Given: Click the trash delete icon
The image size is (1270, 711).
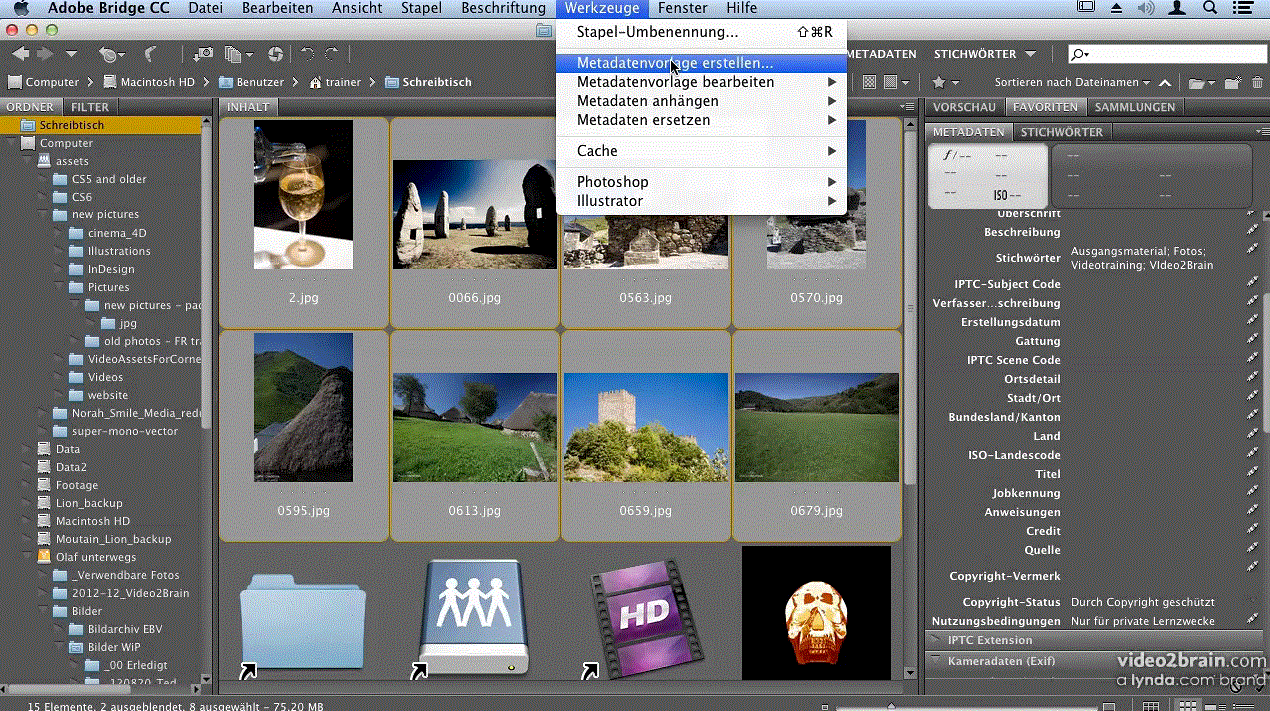Looking at the screenshot, I should pyautogui.click(x=1256, y=83).
